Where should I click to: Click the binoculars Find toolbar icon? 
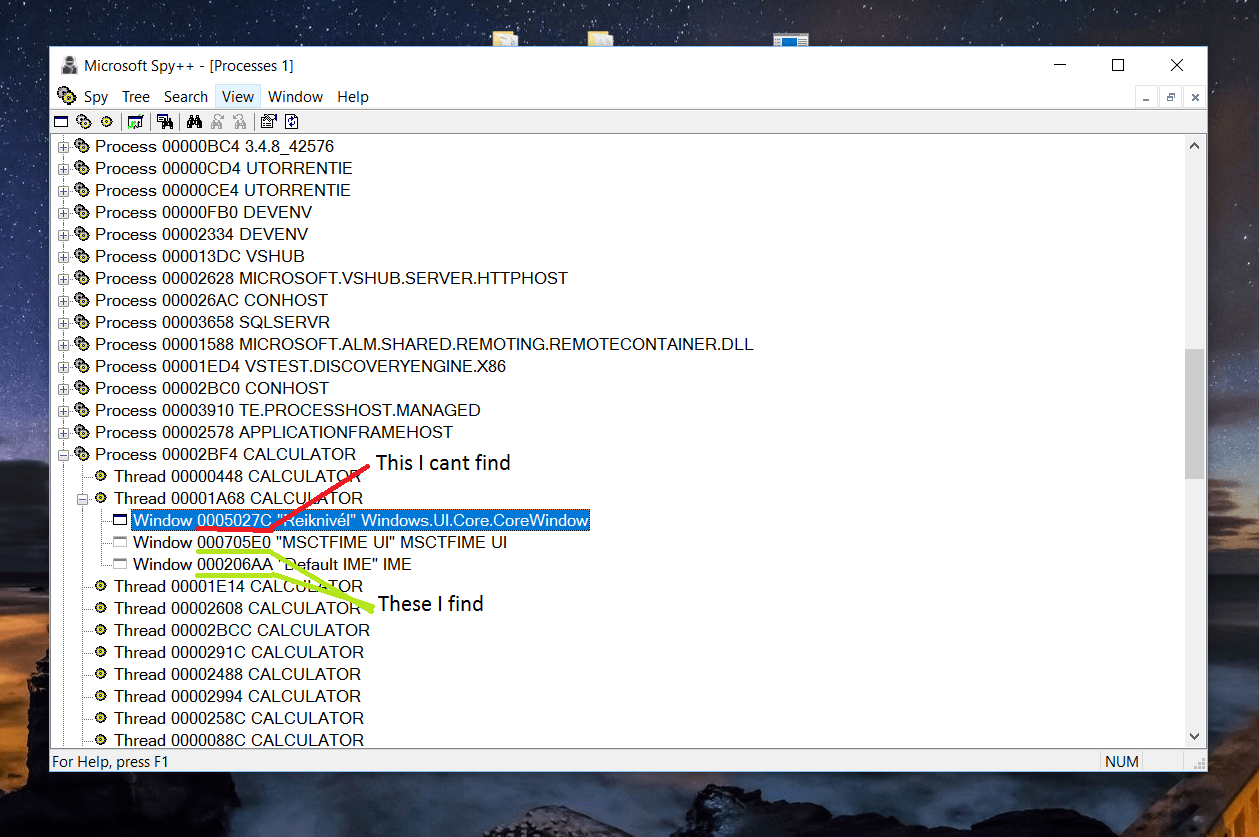(x=195, y=122)
